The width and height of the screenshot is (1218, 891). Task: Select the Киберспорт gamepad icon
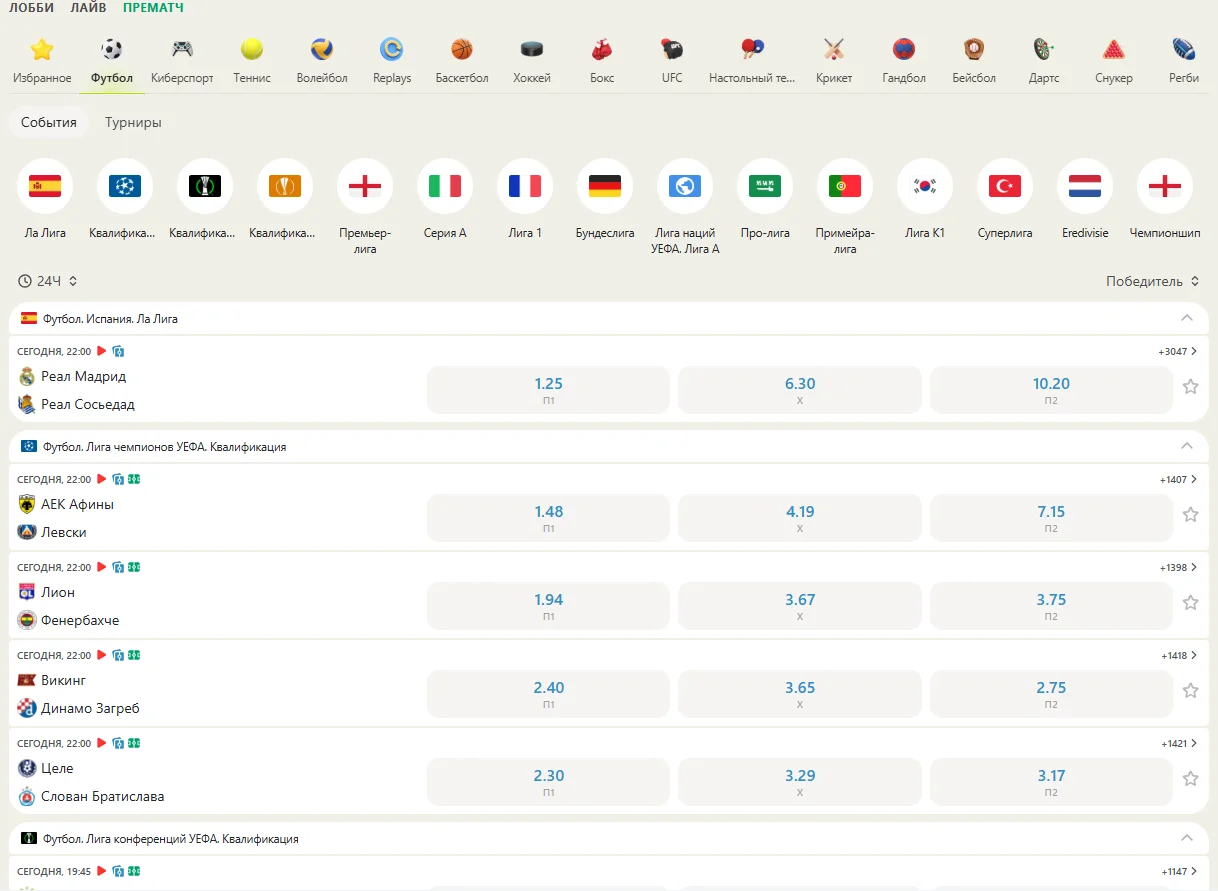pyautogui.click(x=182, y=49)
